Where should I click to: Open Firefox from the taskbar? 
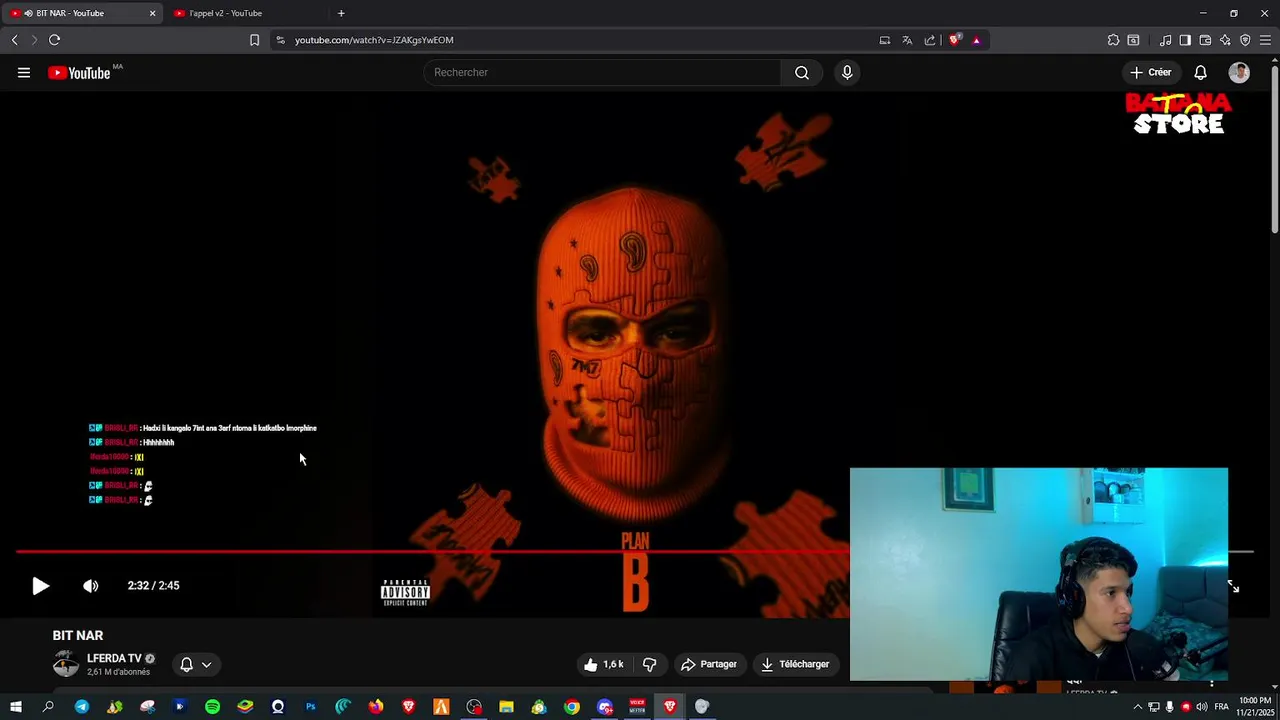(376, 707)
